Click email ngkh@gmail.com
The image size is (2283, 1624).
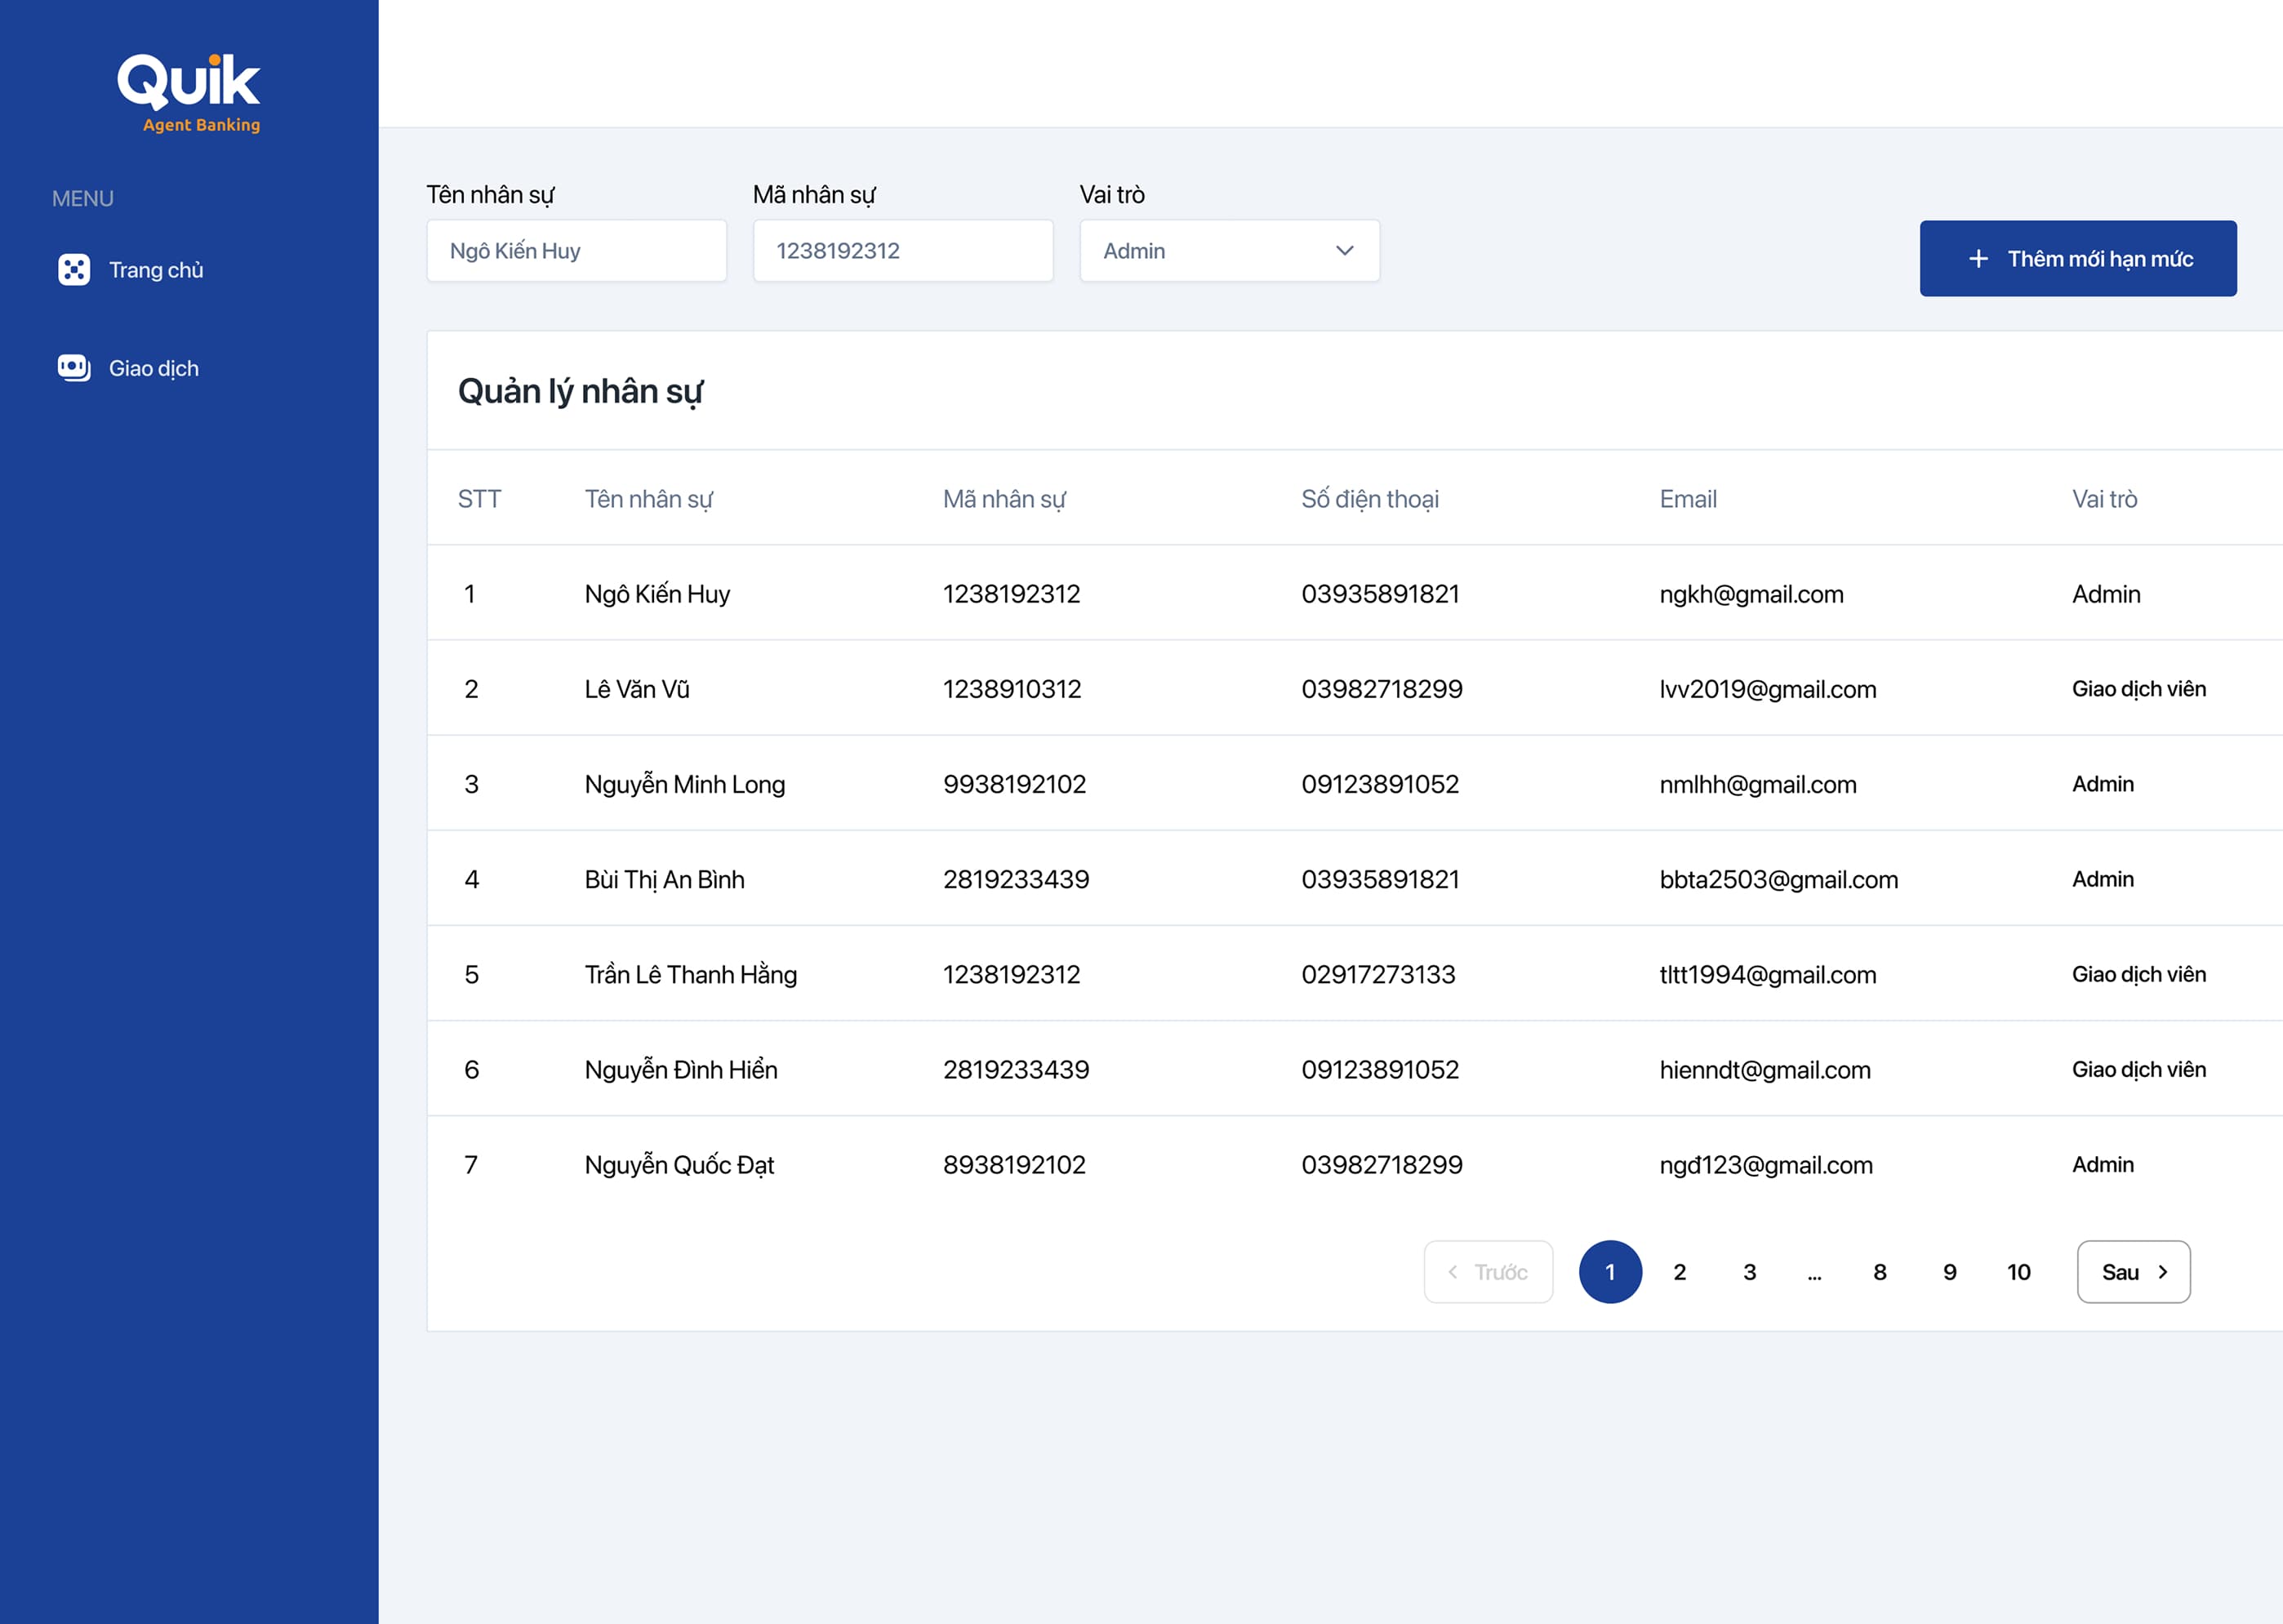pos(1751,594)
